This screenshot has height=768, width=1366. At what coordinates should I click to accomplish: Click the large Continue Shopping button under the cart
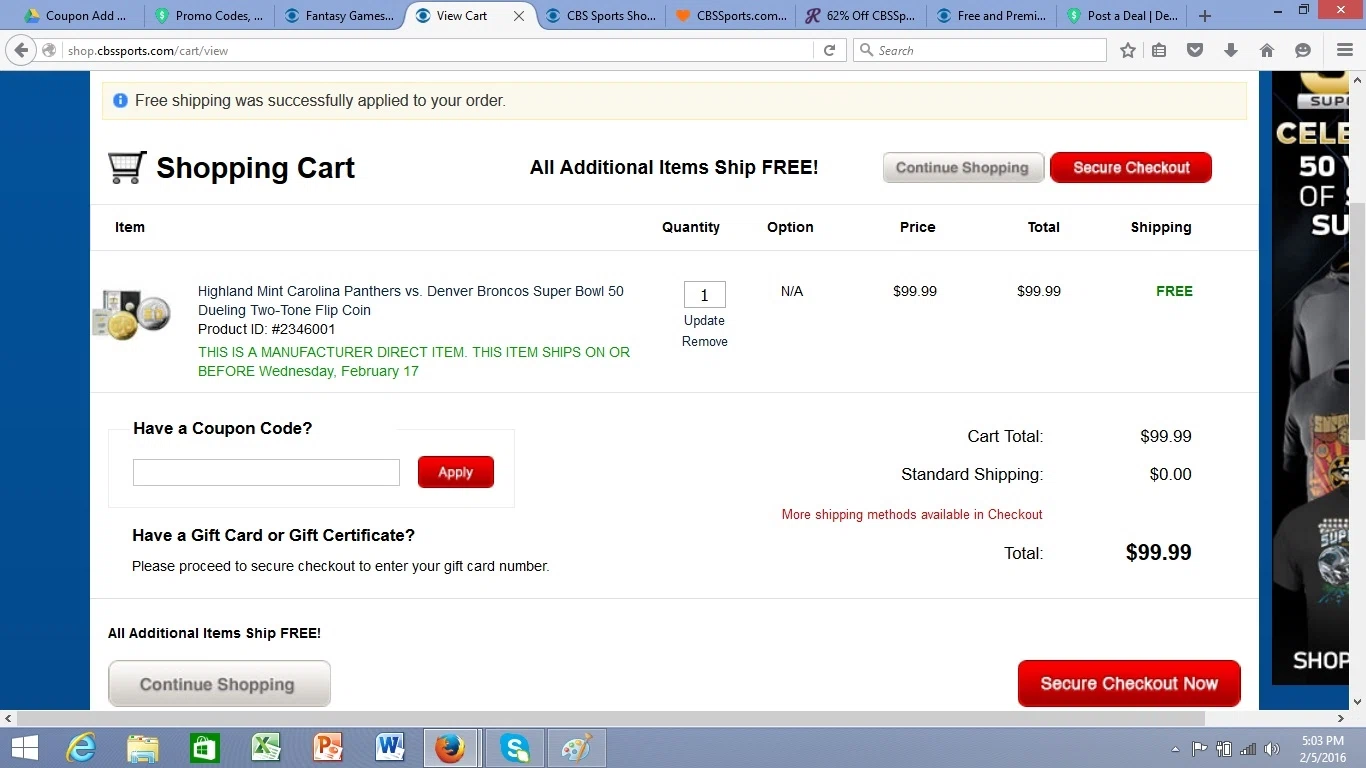coord(219,684)
